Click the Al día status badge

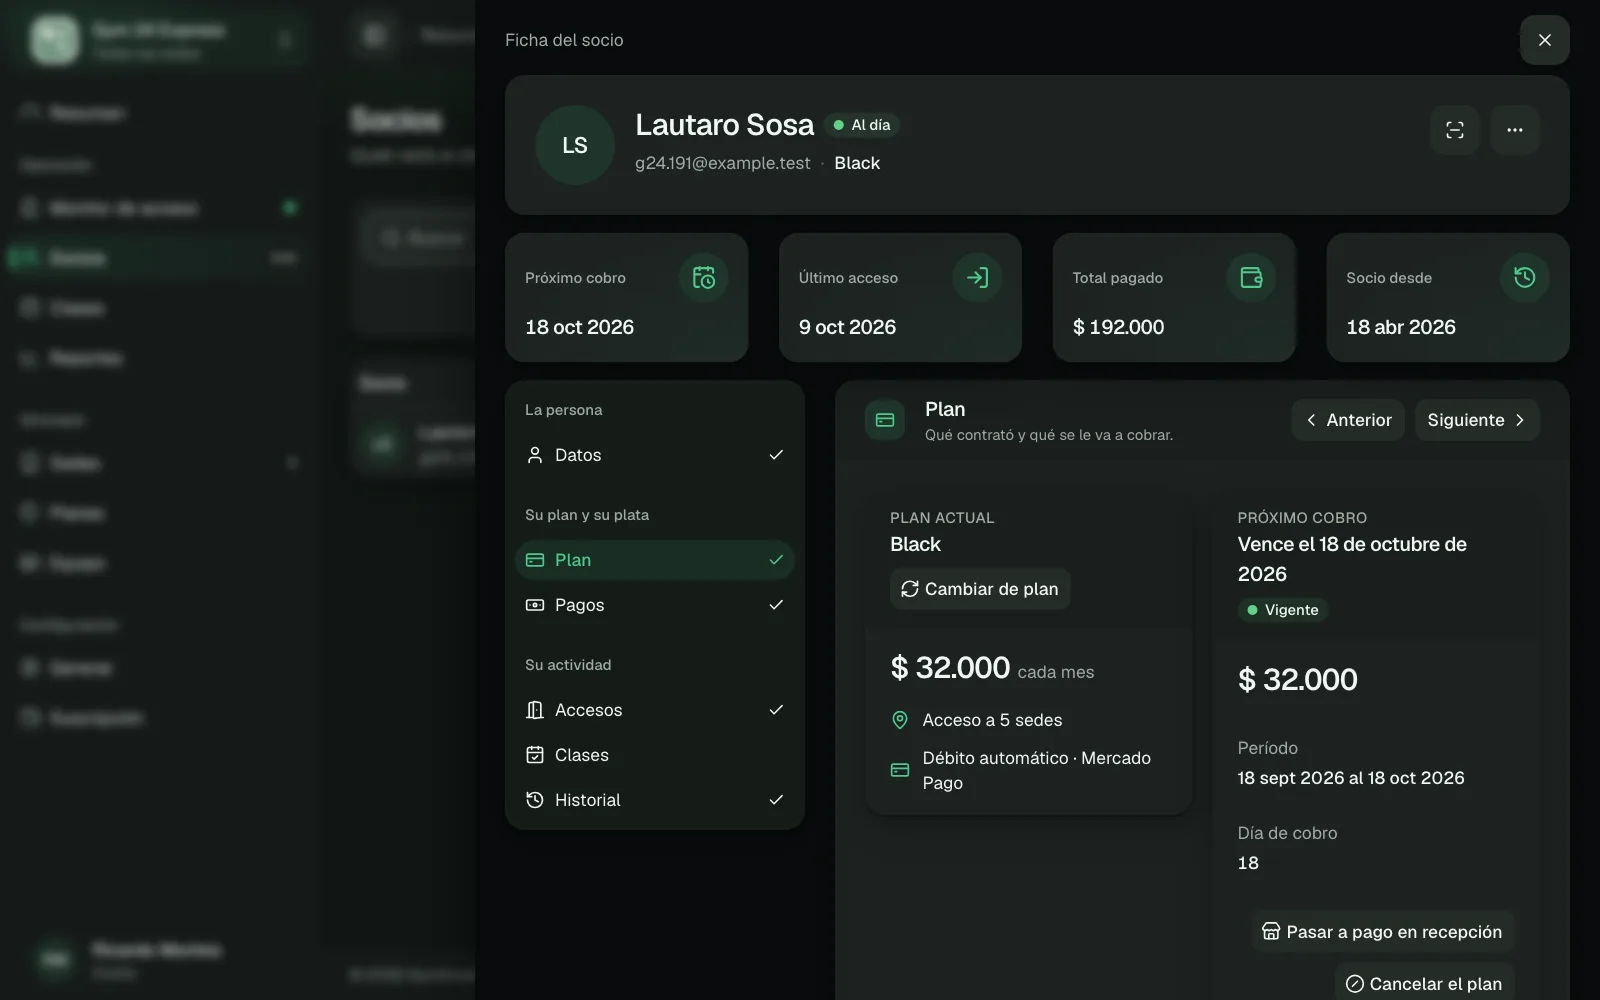(x=862, y=125)
